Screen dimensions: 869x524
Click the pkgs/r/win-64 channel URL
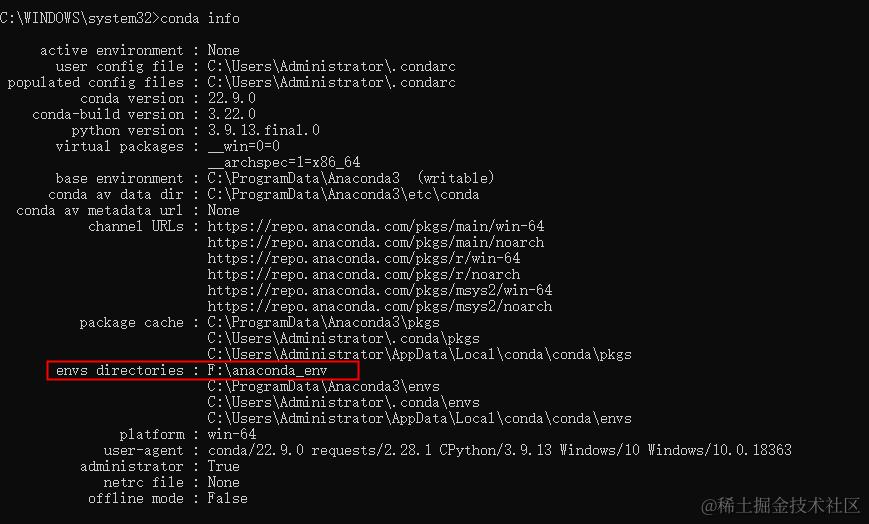click(364, 258)
